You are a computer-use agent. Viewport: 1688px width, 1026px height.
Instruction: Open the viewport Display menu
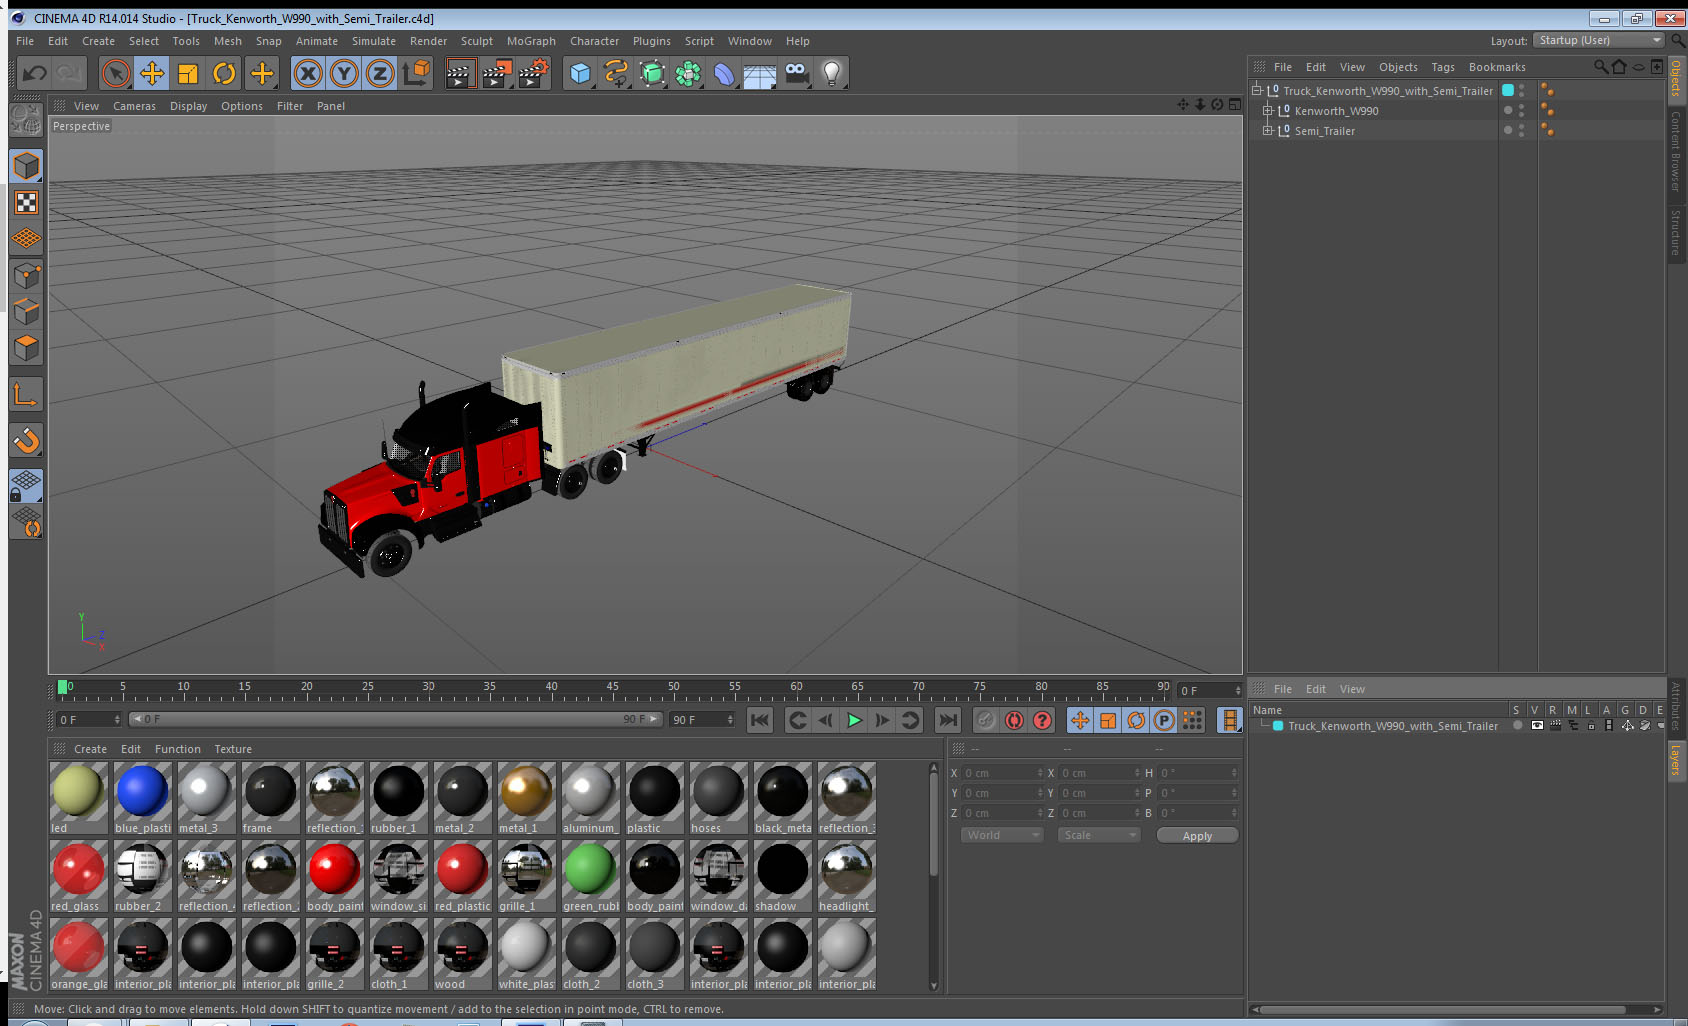click(x=188, y=106)
